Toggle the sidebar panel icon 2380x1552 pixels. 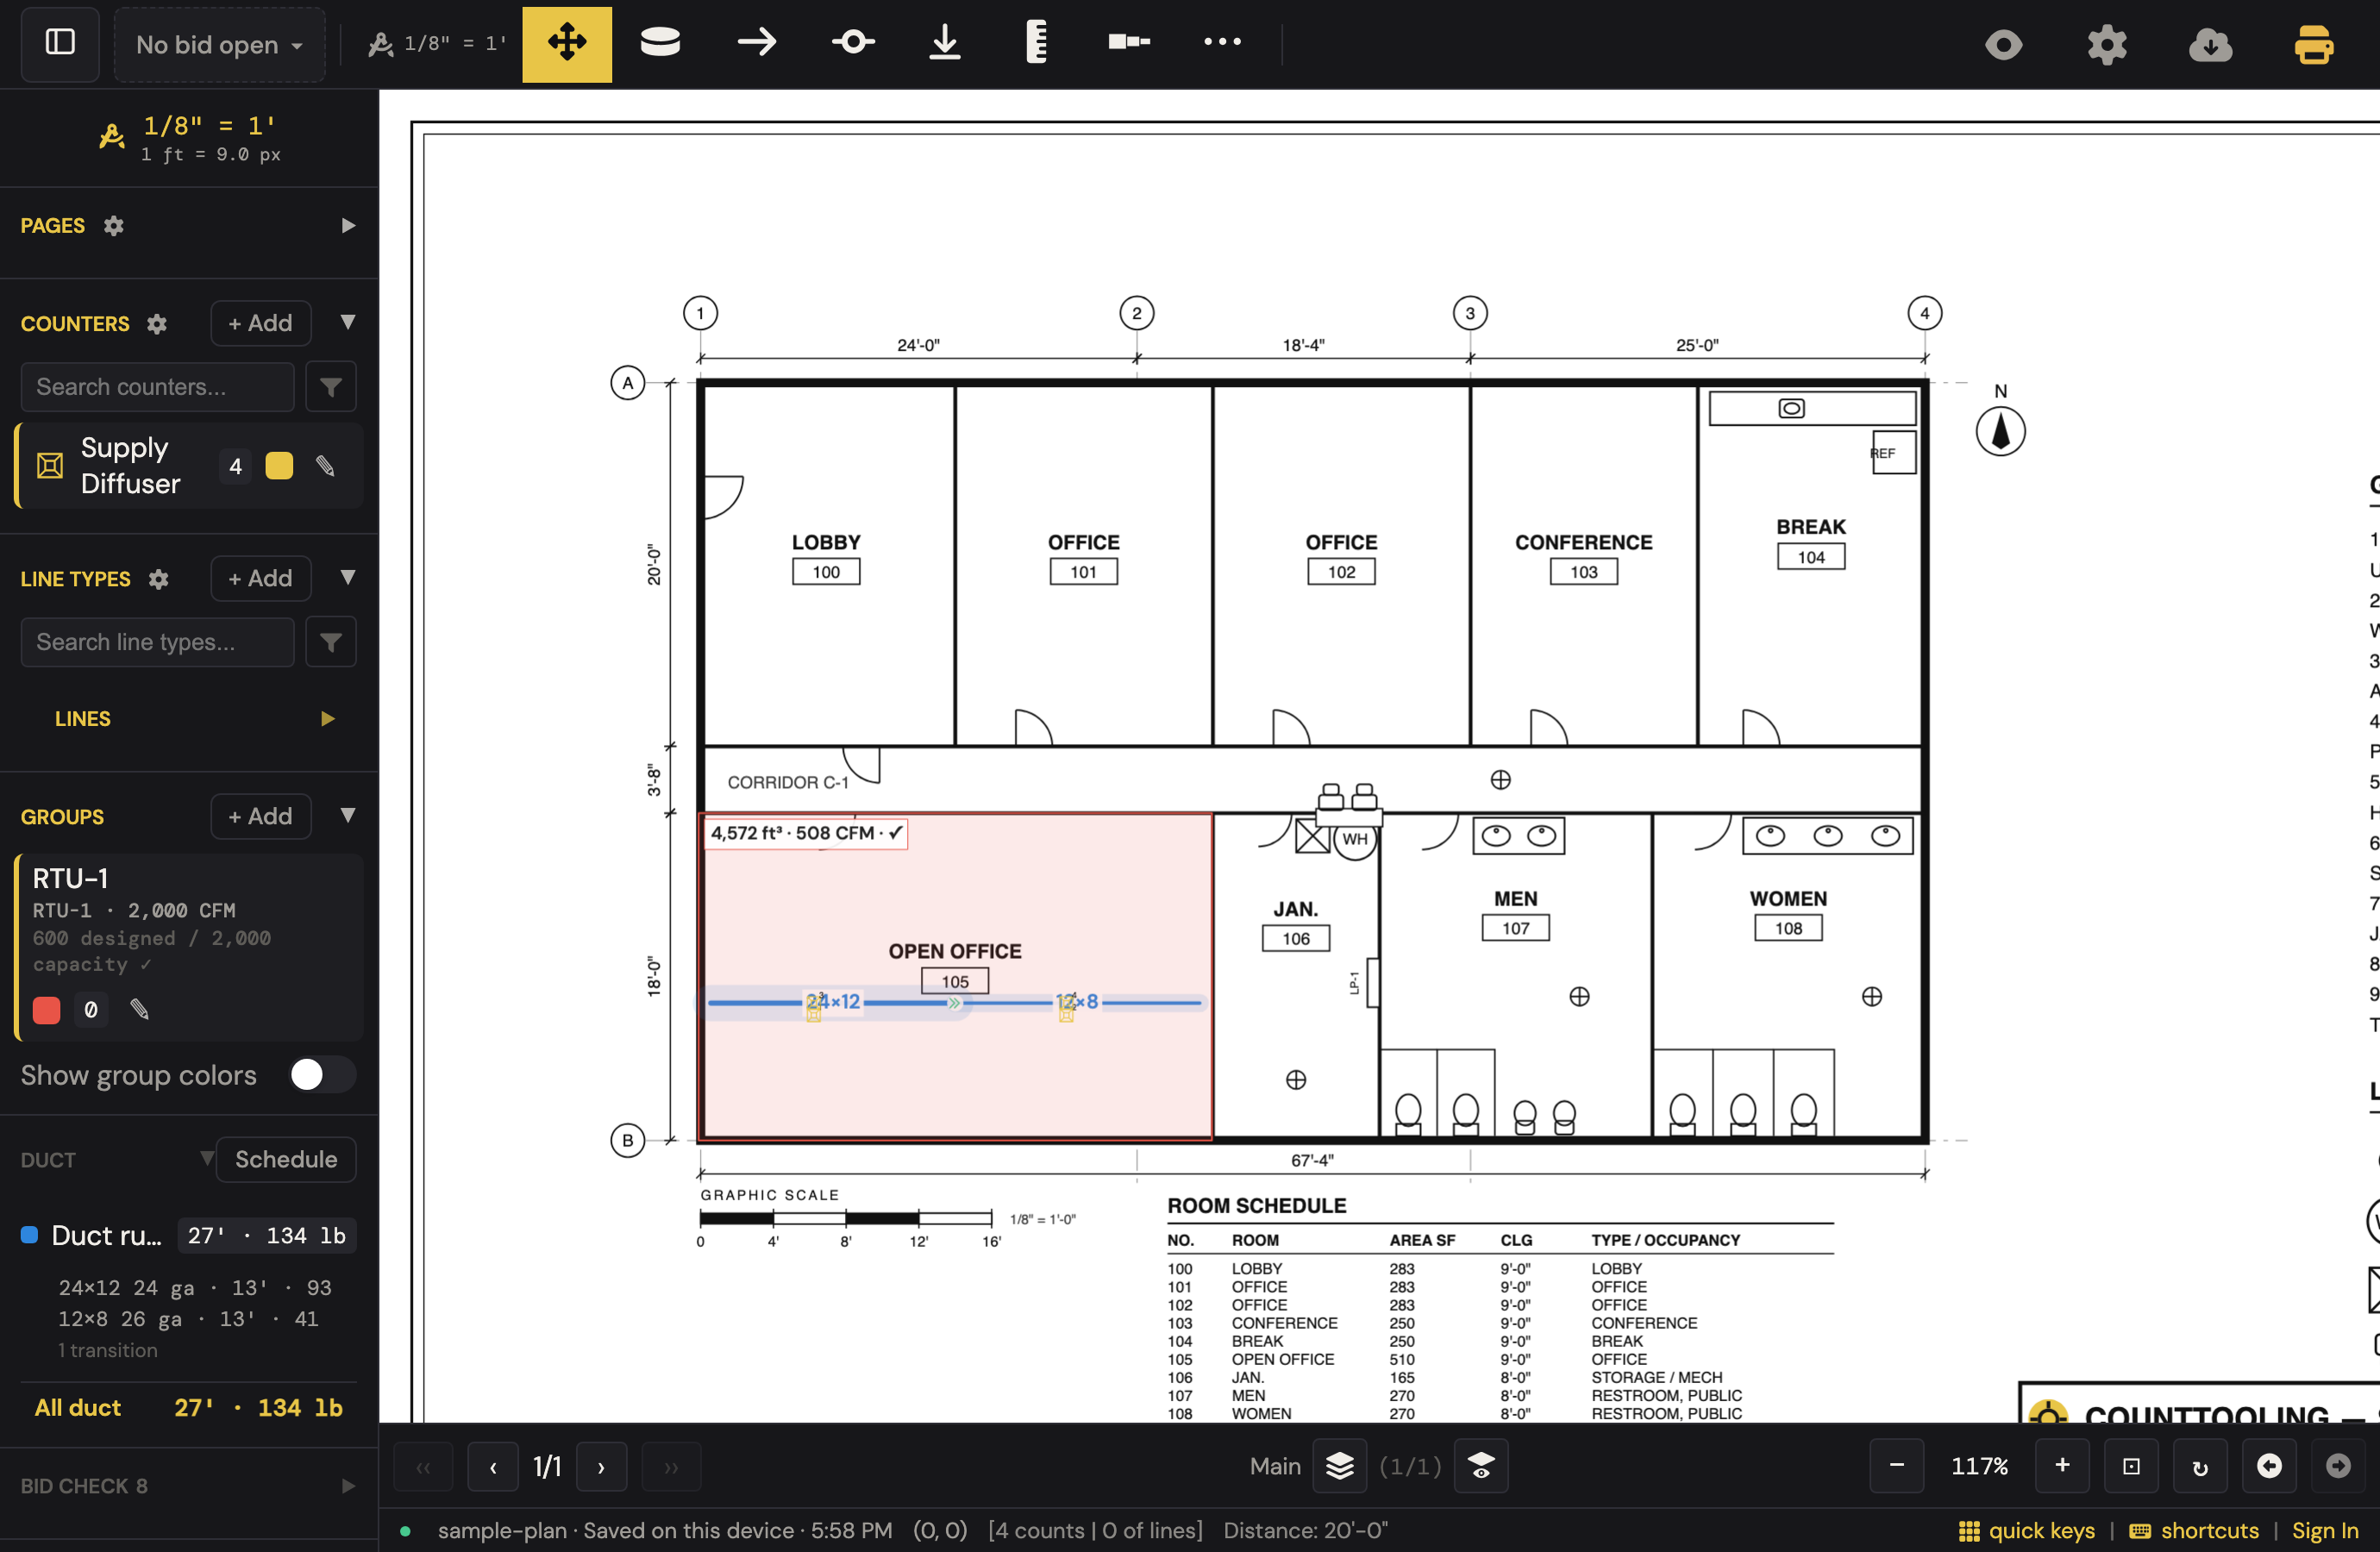[x=60, y=43]
